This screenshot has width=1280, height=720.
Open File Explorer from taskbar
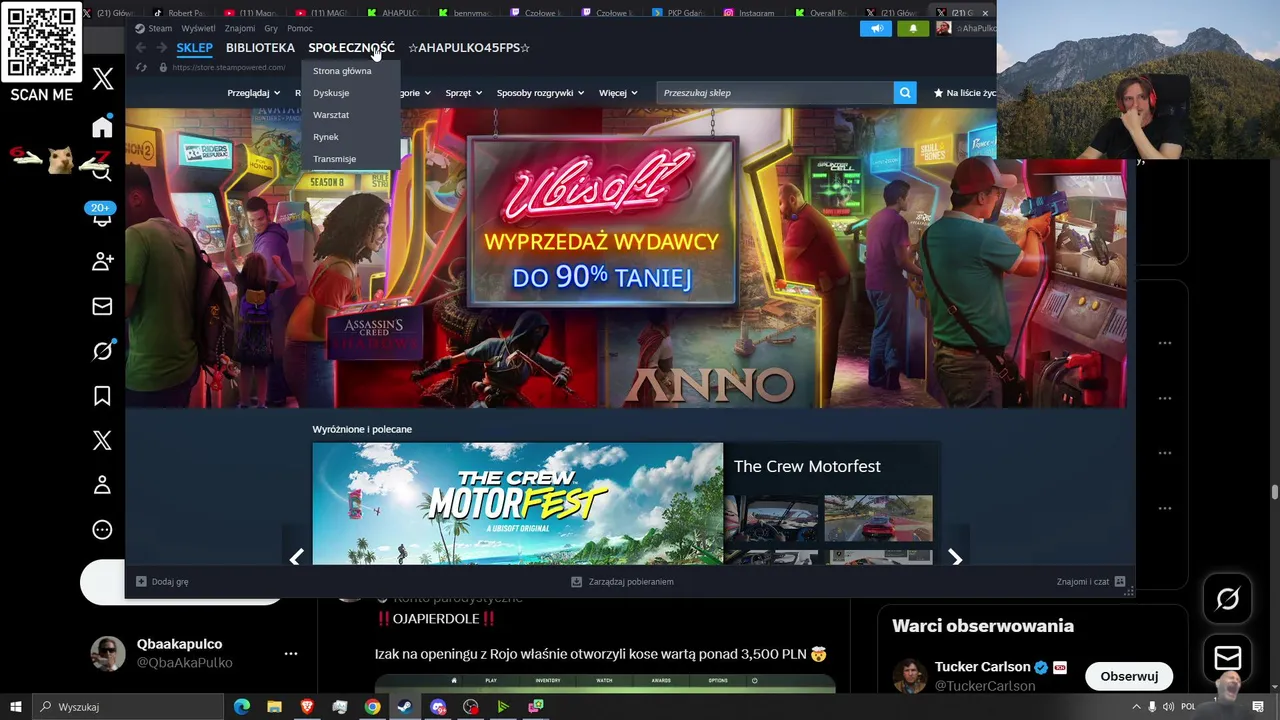click(274, 707)
